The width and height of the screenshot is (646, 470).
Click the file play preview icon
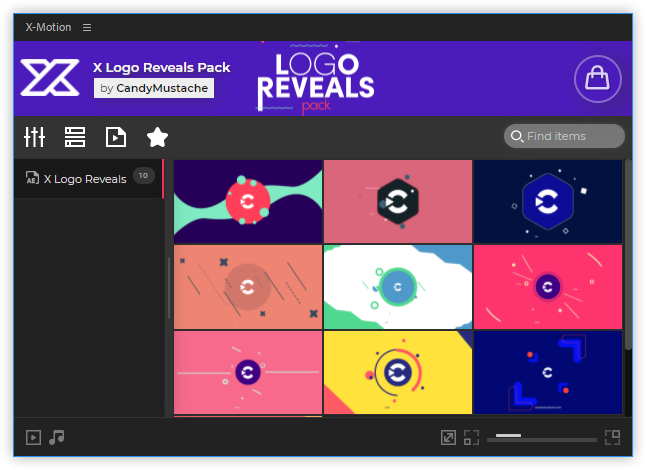116,137
